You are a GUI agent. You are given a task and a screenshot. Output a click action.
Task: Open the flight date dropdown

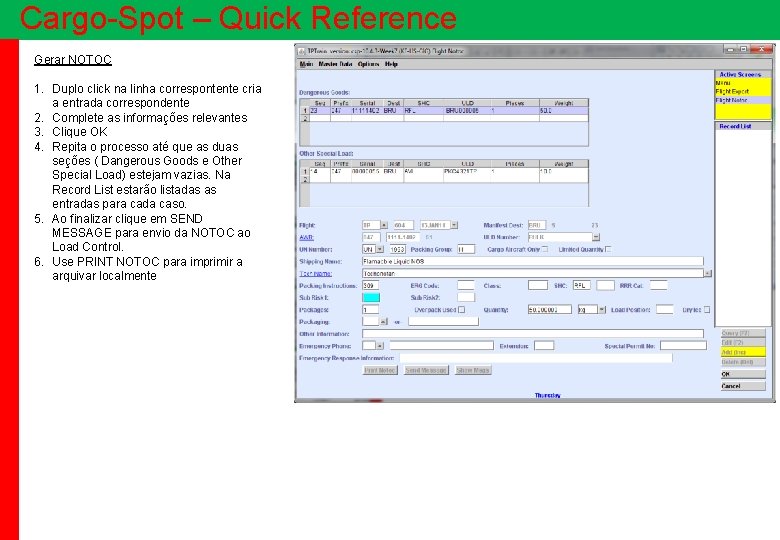(454, 225)
